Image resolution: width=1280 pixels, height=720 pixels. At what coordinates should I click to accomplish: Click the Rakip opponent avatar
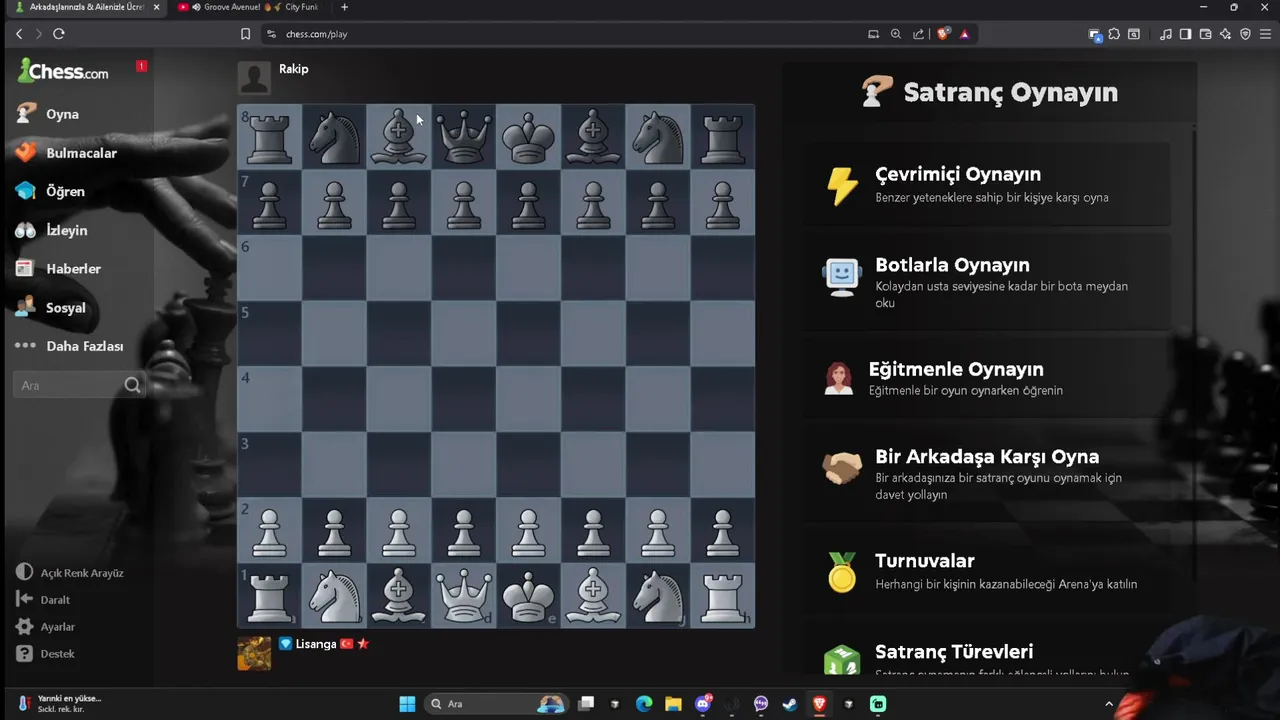[254, 78]
